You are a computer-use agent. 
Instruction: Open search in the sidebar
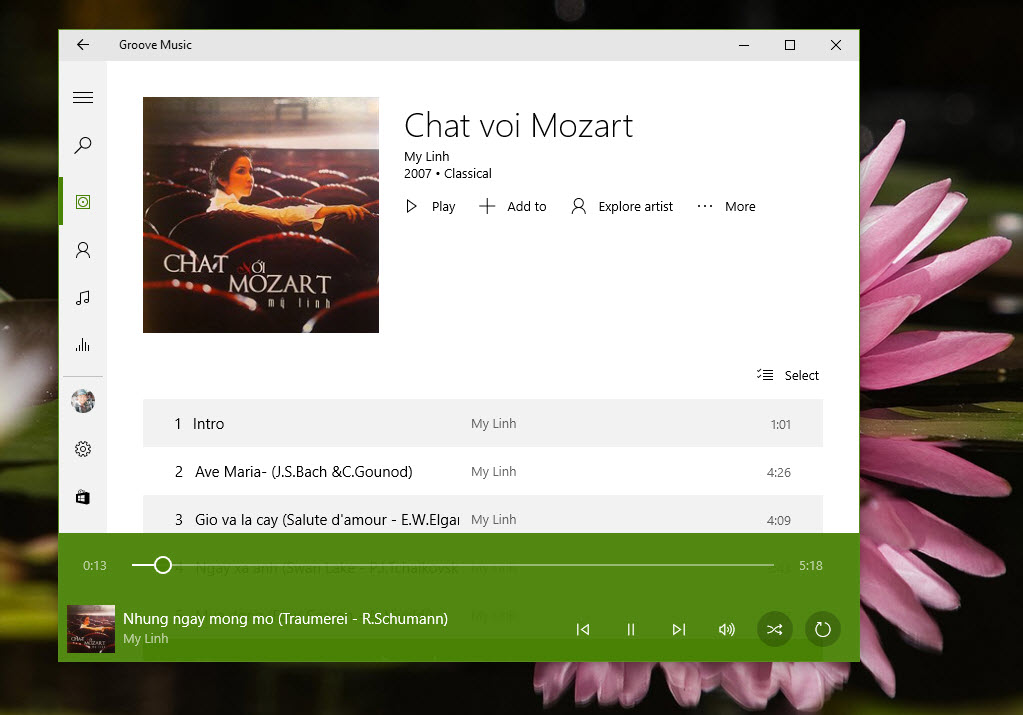click(x=83, y=145)
